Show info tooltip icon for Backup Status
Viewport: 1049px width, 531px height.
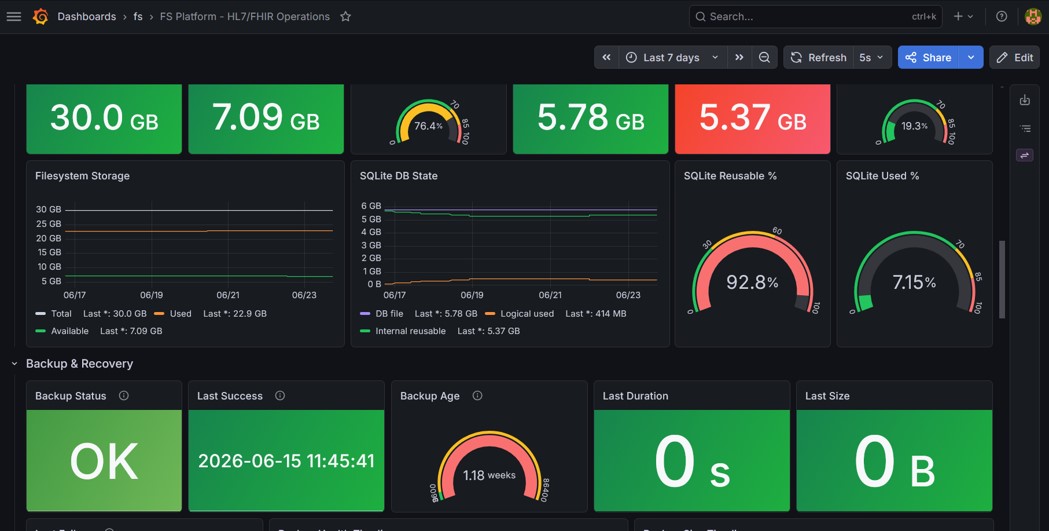click(x=124, y=395)
